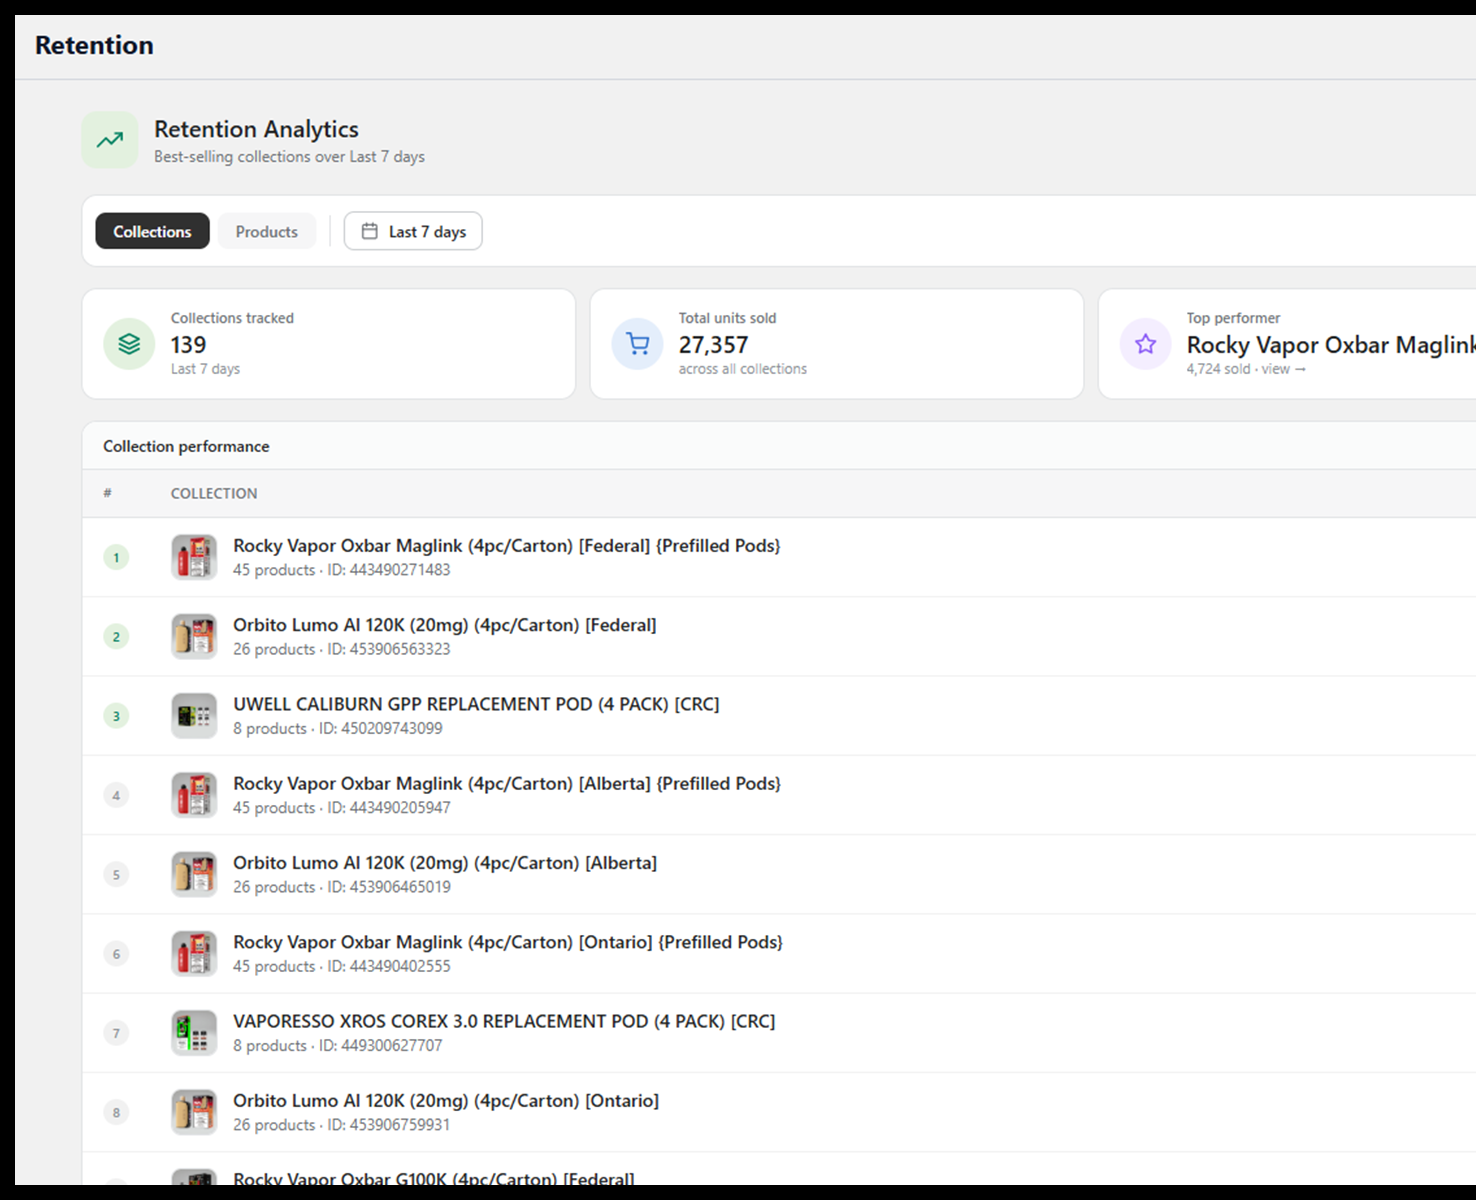Click the Retention Analytics trend icon

point(110,140)
